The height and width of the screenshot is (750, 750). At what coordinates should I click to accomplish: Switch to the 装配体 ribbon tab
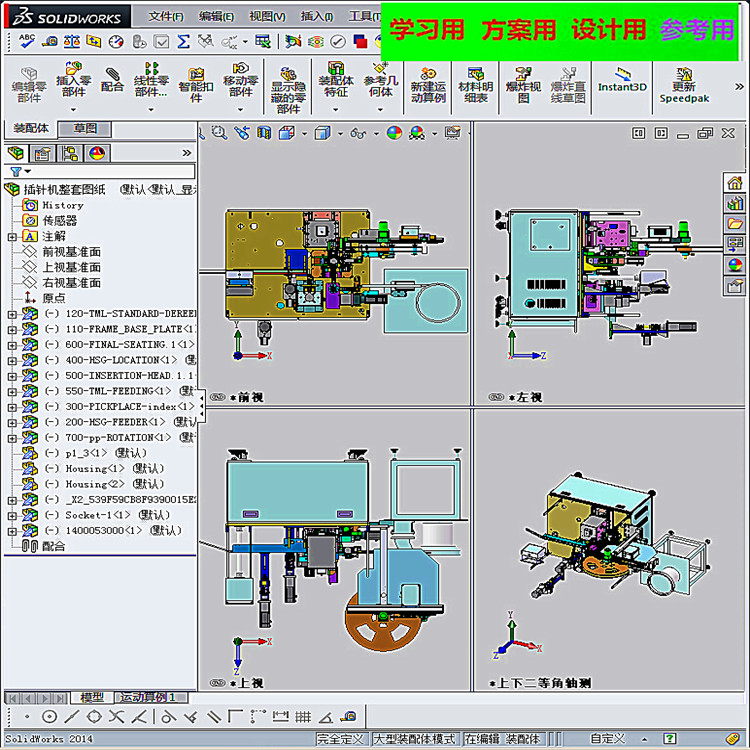click(31, 128)
